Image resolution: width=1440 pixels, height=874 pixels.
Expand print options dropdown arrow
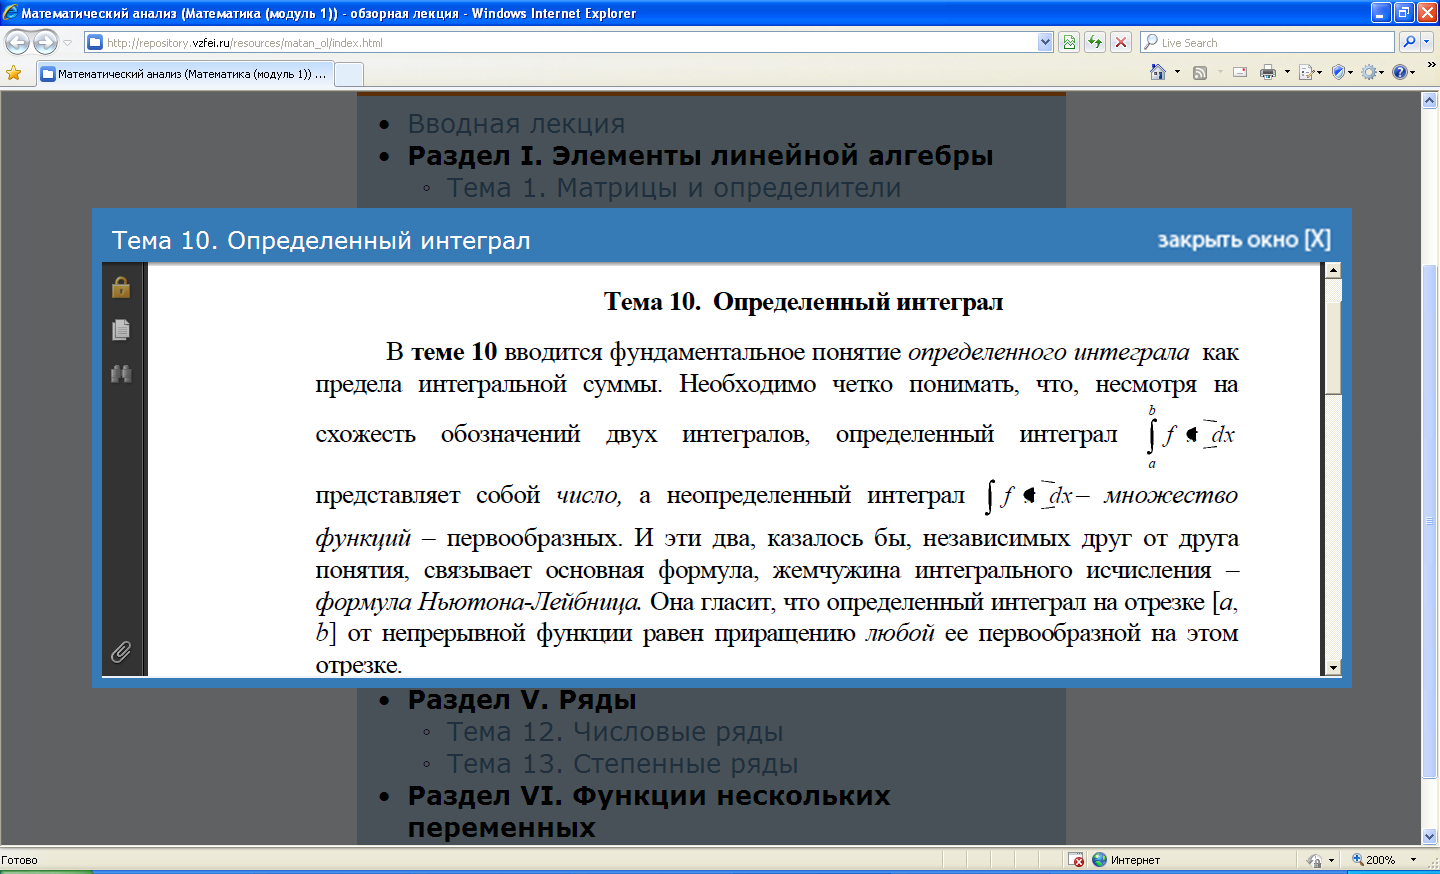(1287, 72)
